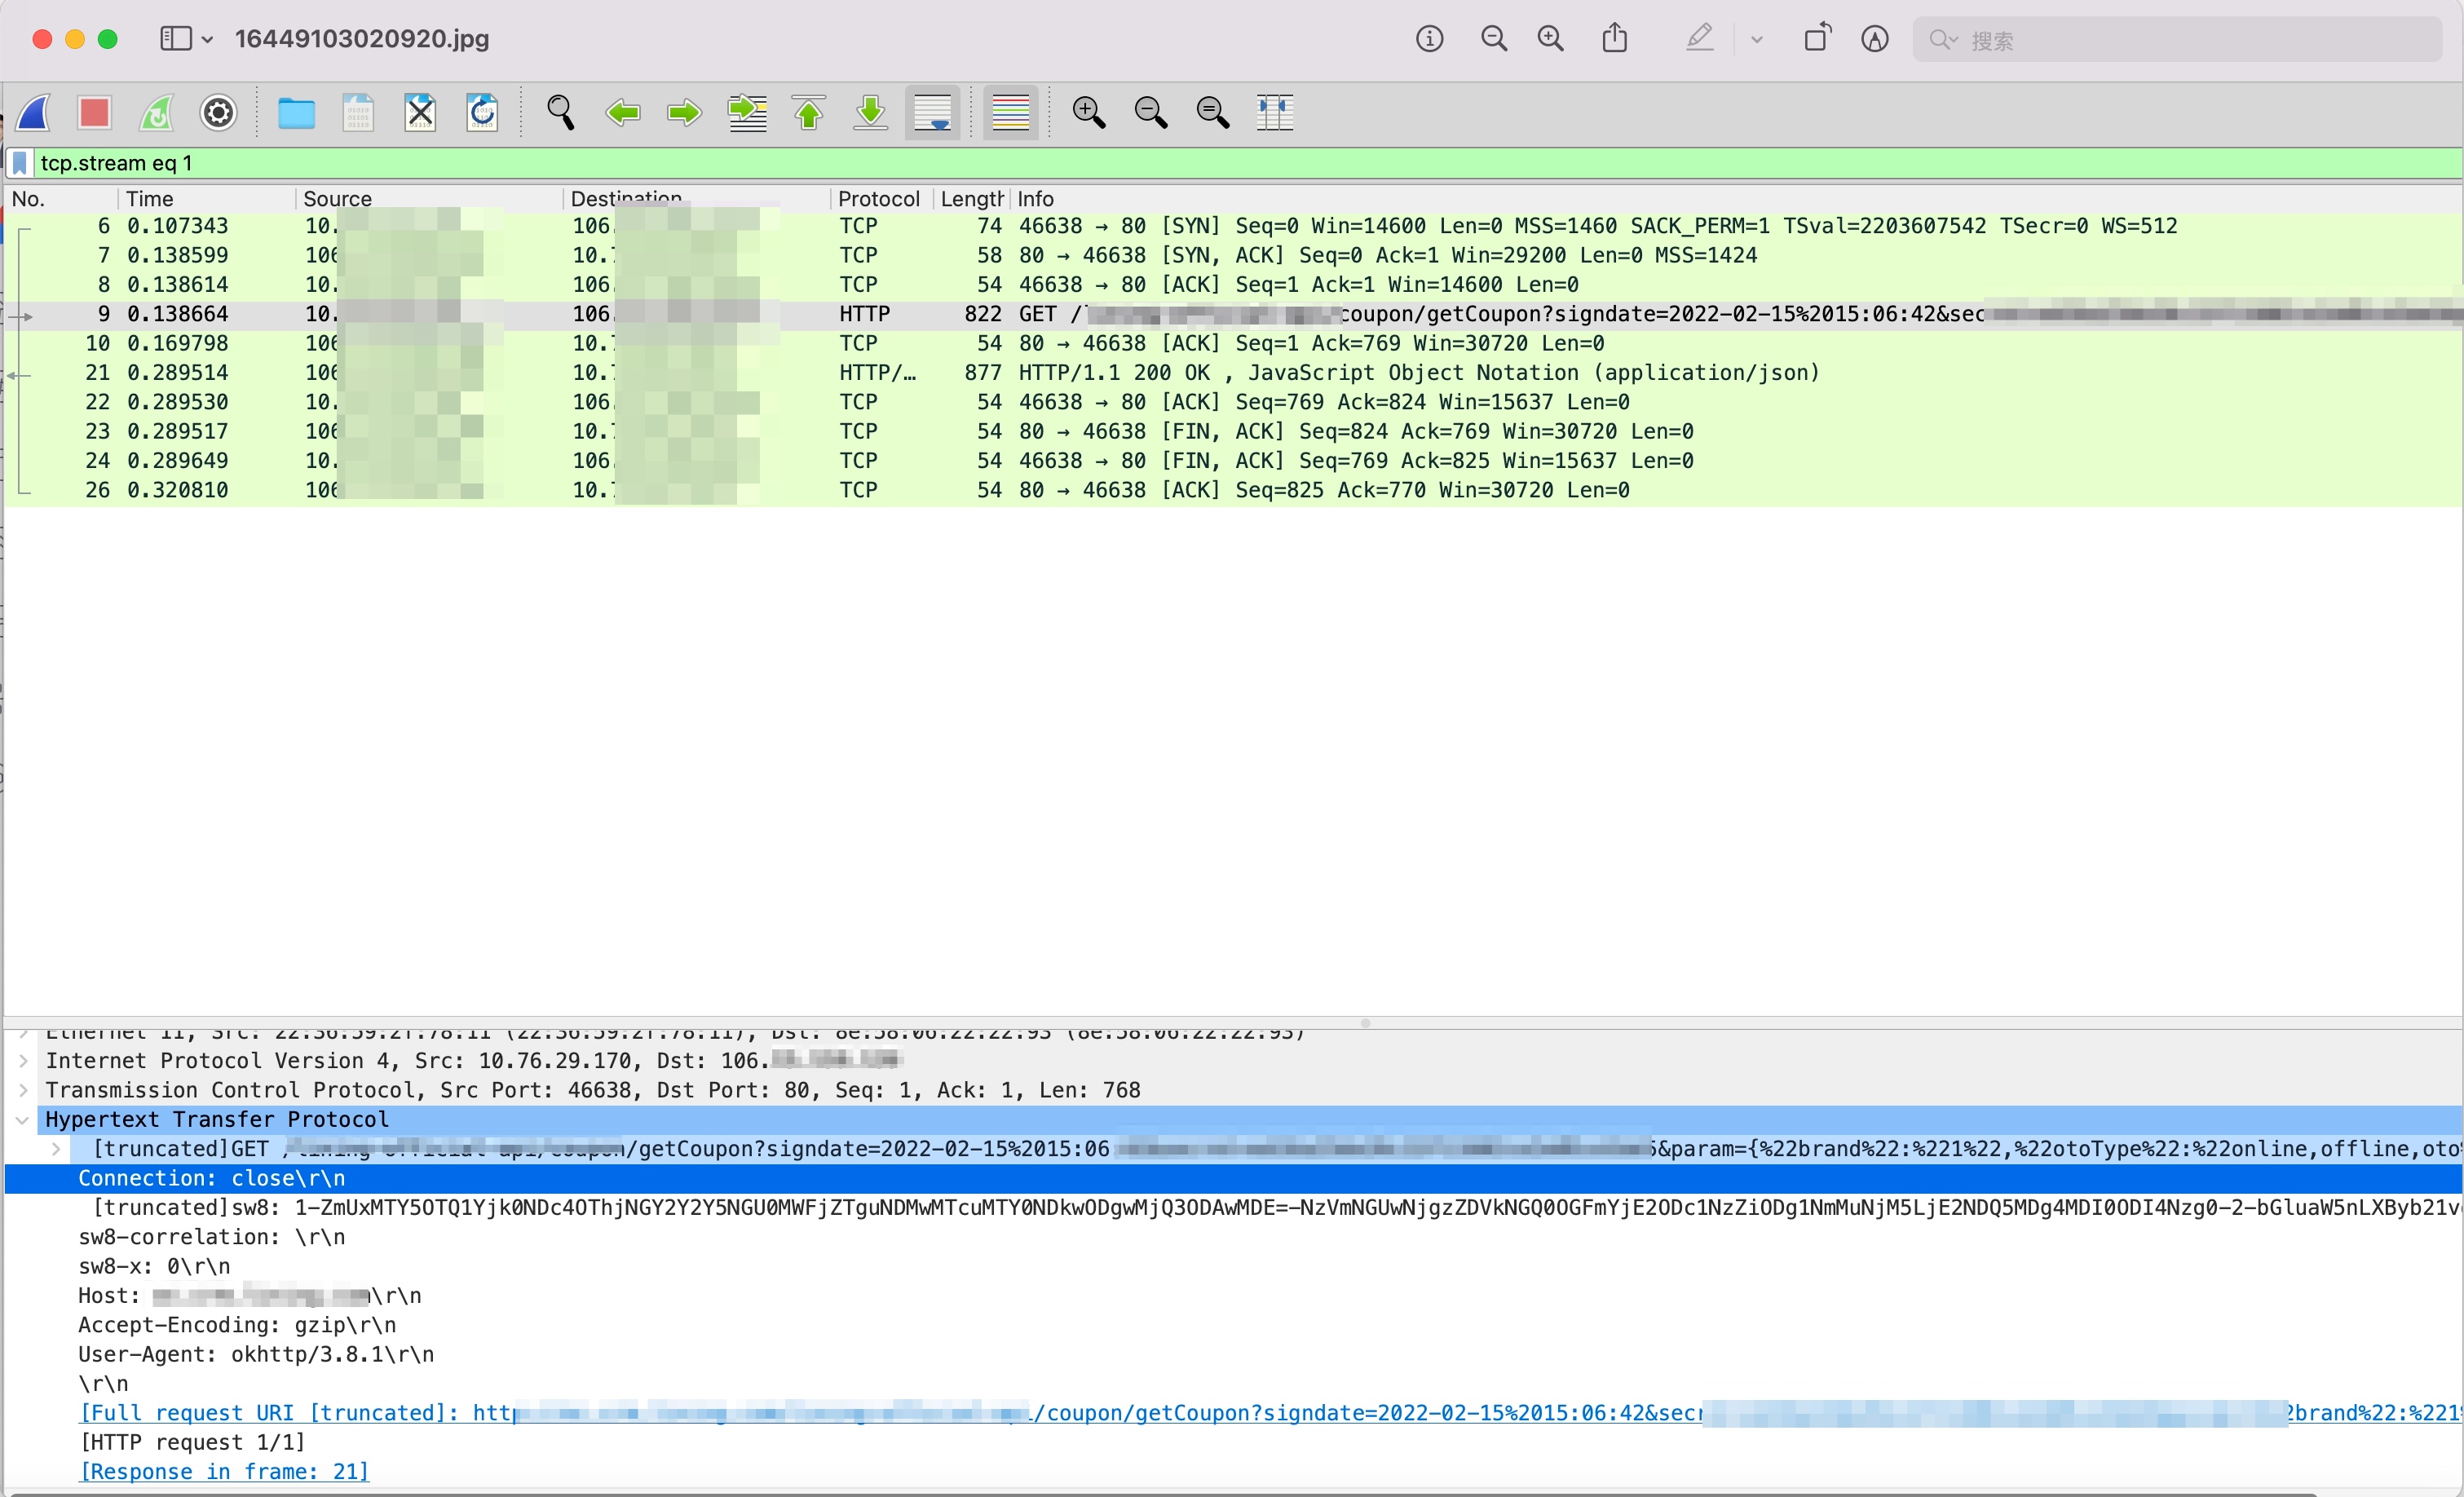Open the Response in frame: 21 link
Viewport: 2464px width, 1497px height.
pos(224,1472)
